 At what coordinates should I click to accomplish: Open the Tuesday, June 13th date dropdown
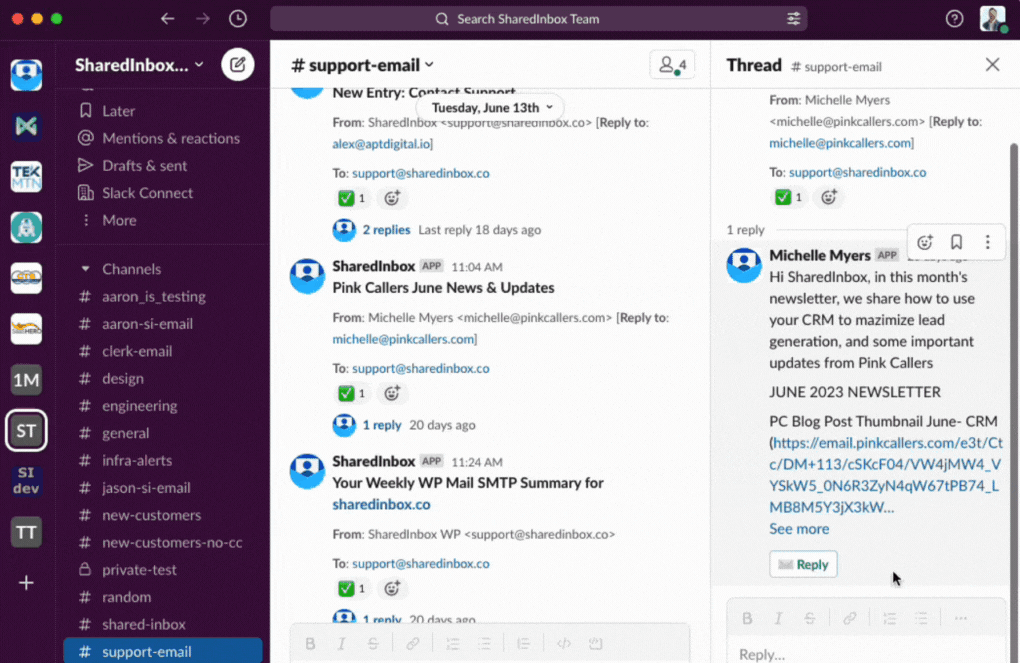coord(489,107)
